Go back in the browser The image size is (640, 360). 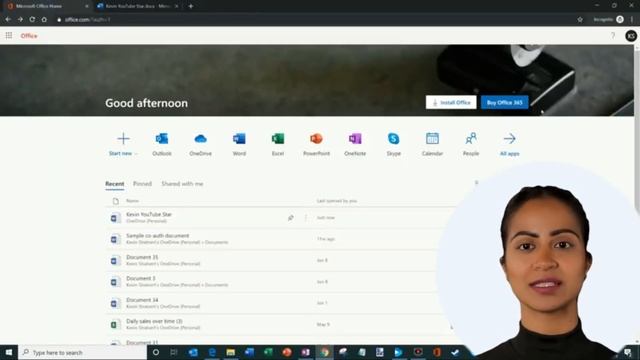click(x=8, y=19)
